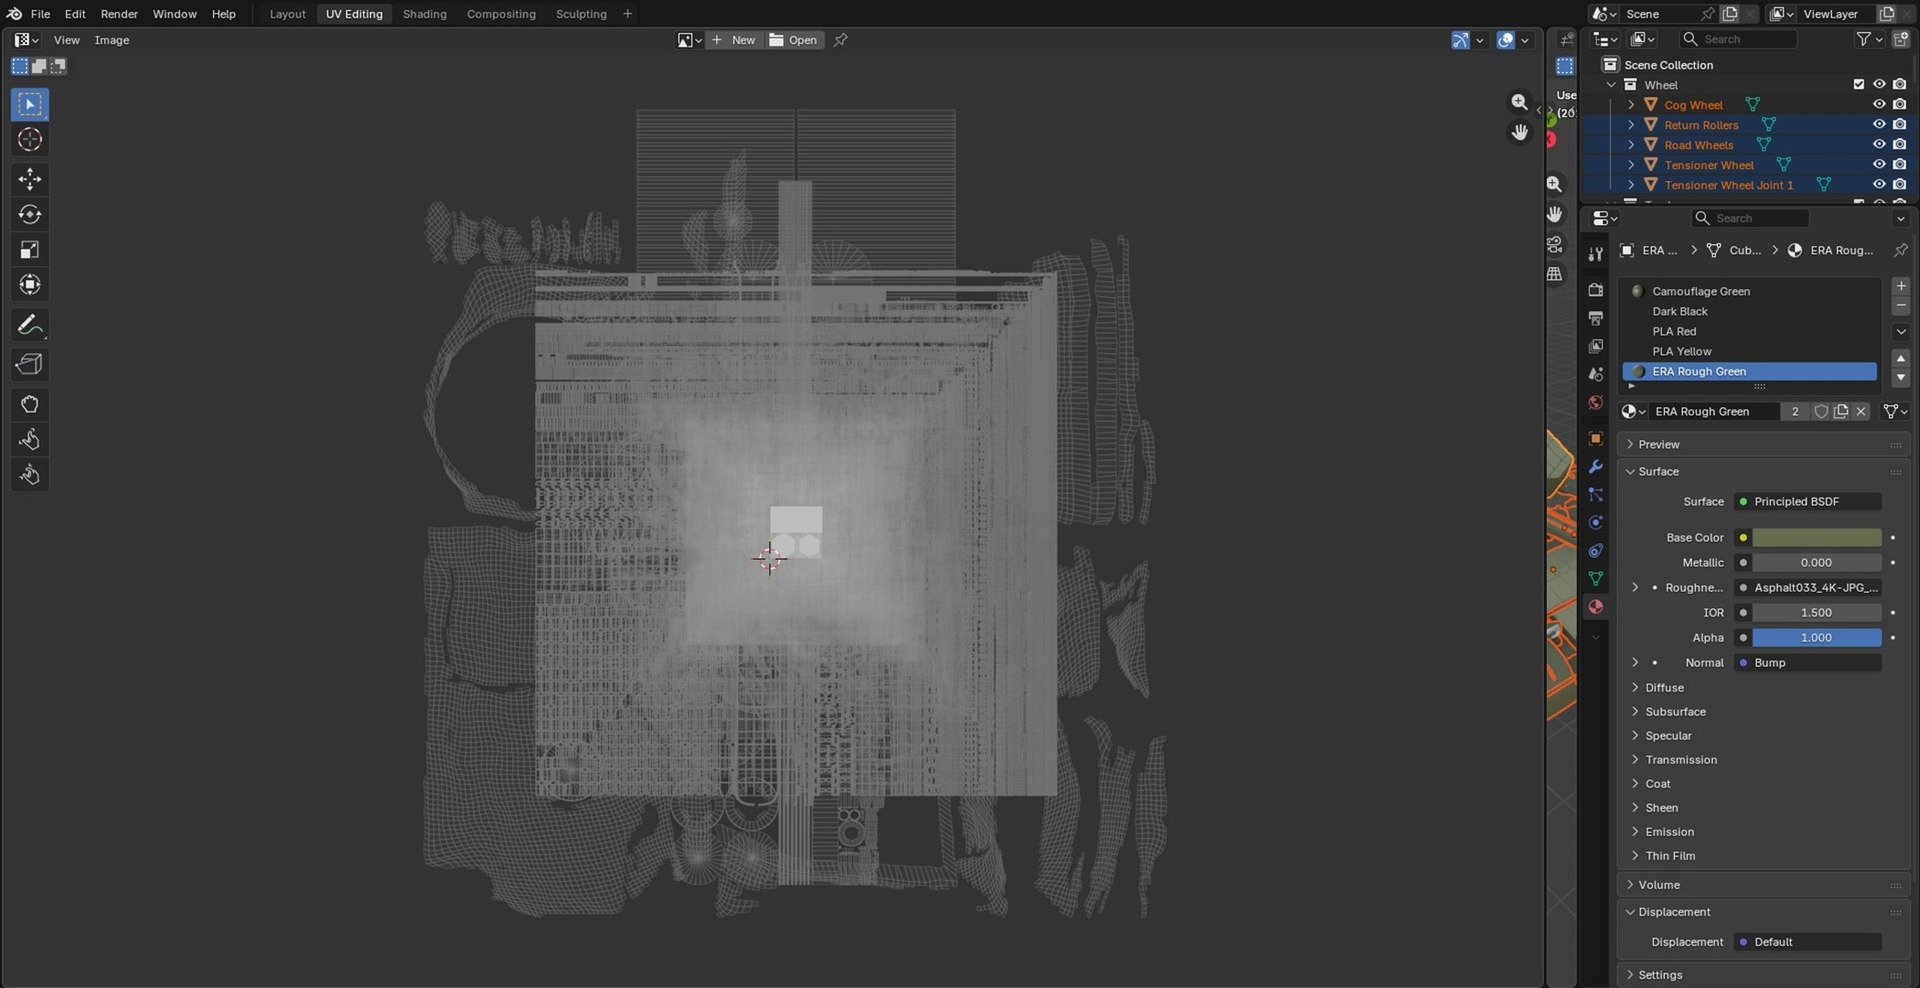Click the Base Color swatch
This screenshot has width=1920, height=988.
(x=1817, y=538)
